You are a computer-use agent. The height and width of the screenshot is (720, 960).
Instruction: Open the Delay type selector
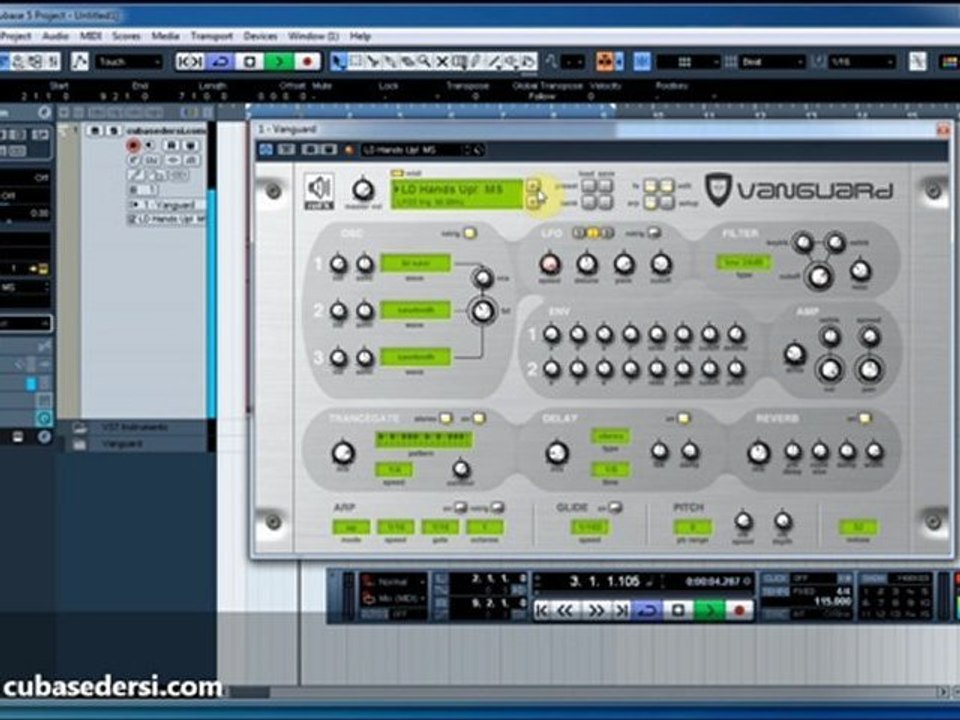click(x=610, y=436)
